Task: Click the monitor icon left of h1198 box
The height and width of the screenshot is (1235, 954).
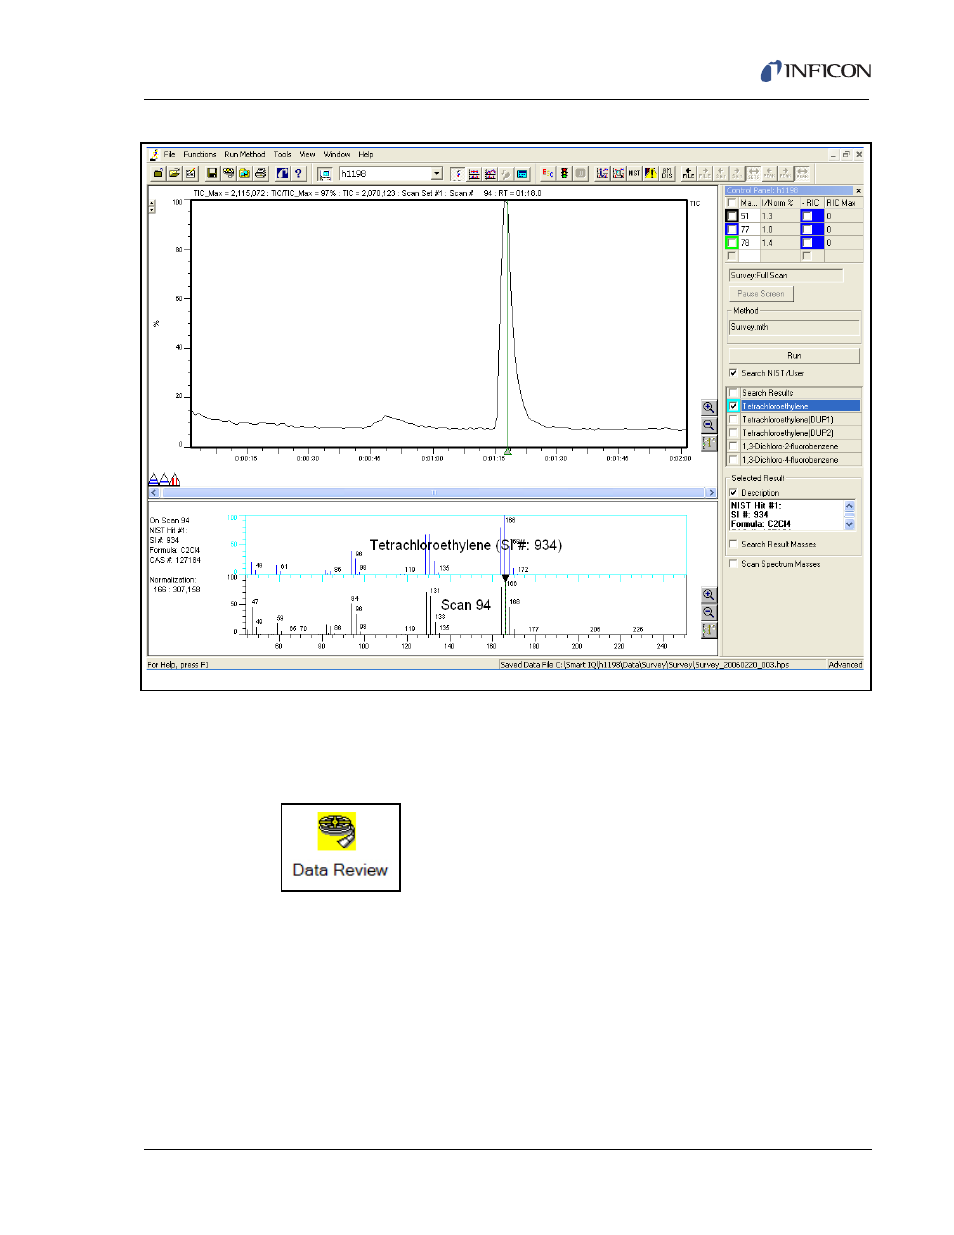Action: coord(325,174)
